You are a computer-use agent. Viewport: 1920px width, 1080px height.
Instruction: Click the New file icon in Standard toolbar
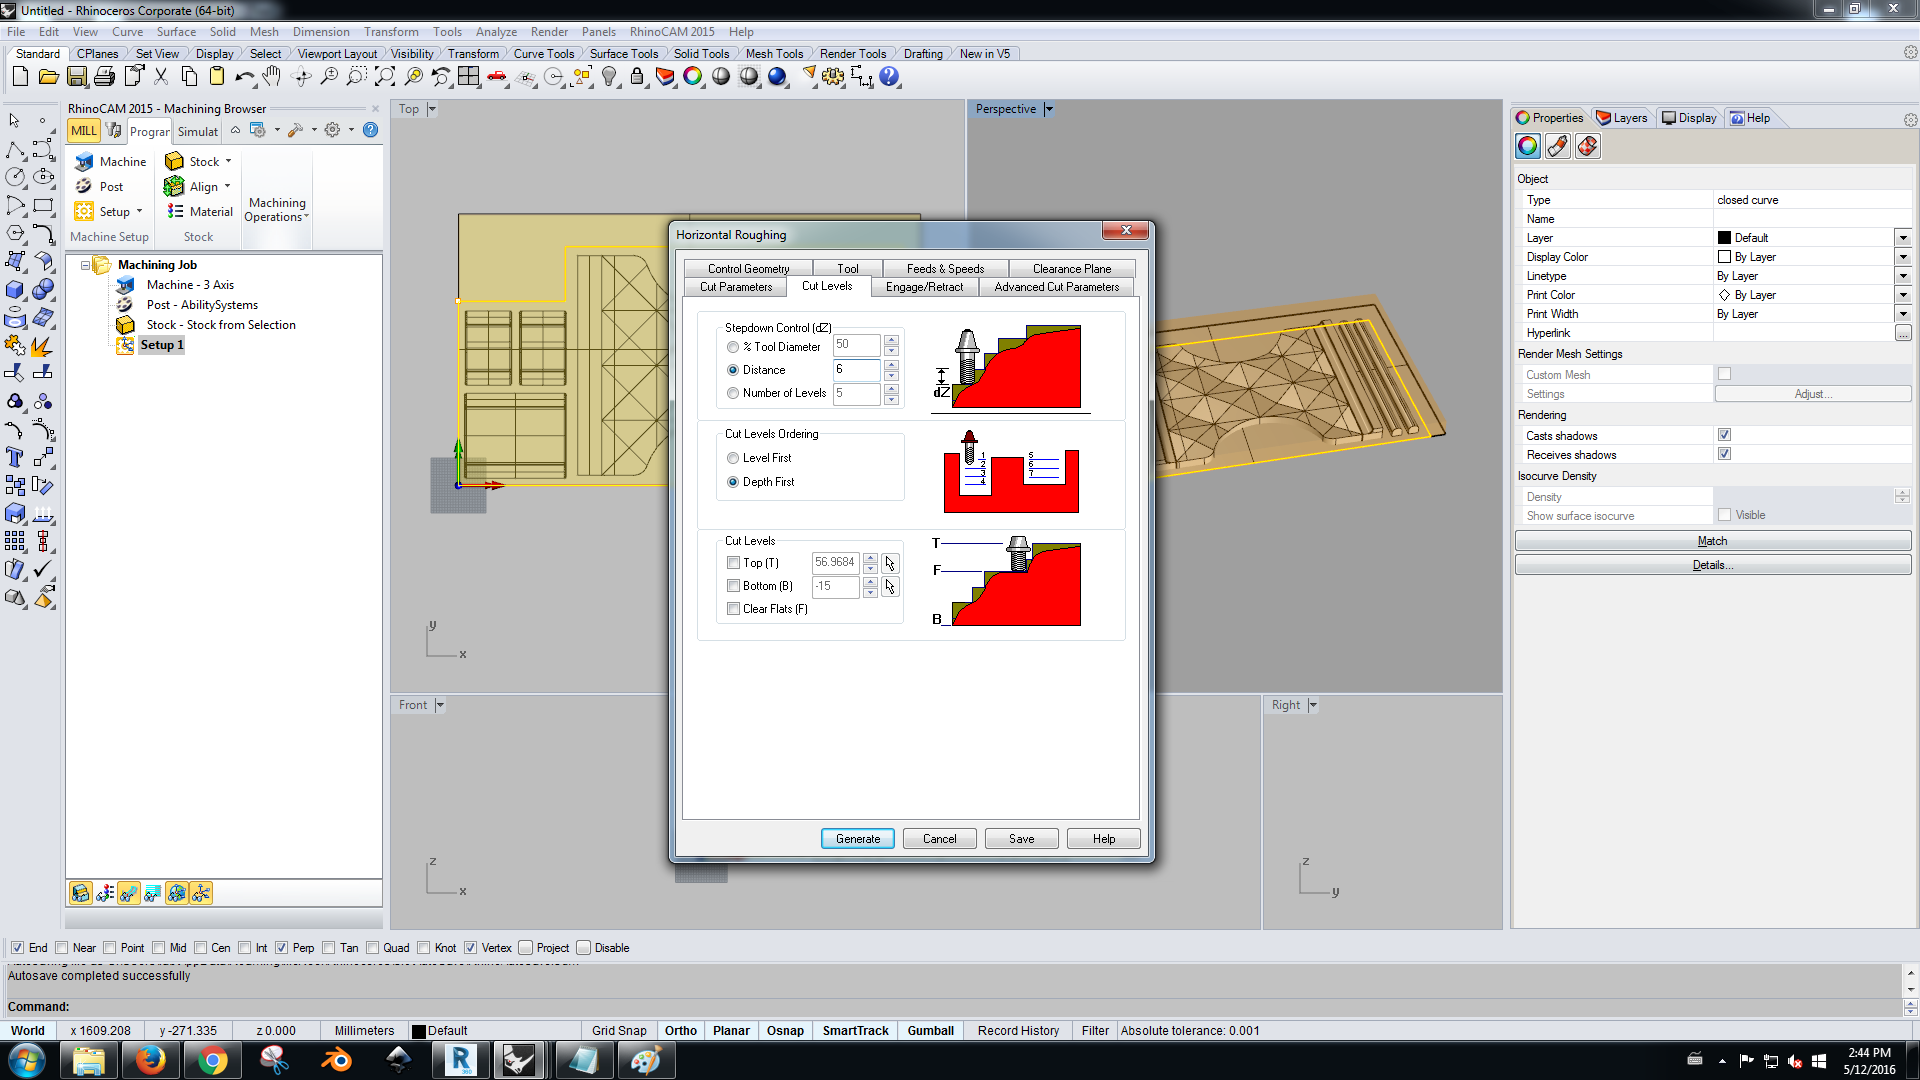[x=20, y=76]
